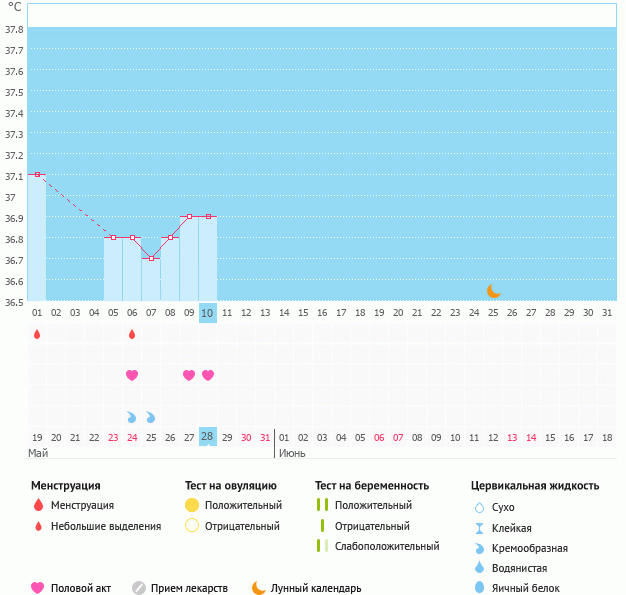
Task: Click the small red drop under cycle day 06
Action: (132, 334)
